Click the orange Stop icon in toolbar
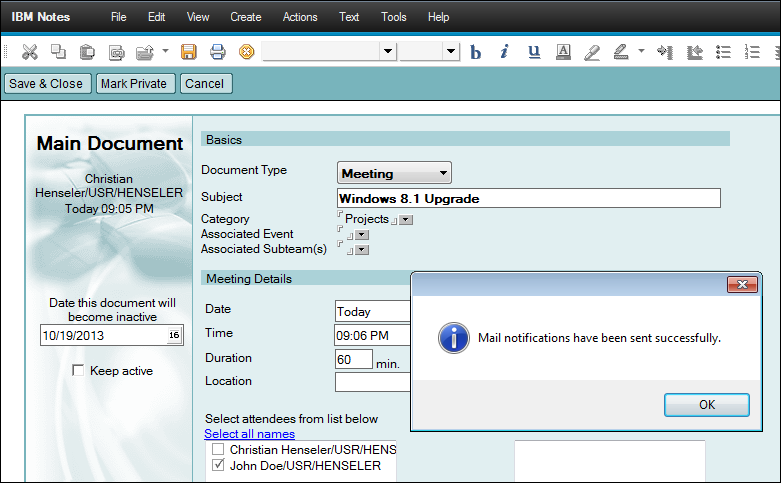Image resolution: width=781 pixels, height=483 pixels. coord(246,52)
